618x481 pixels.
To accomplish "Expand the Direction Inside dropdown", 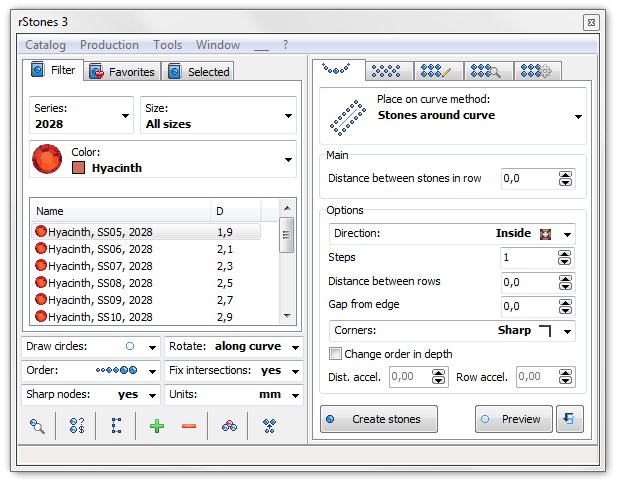I will (567, 235).
